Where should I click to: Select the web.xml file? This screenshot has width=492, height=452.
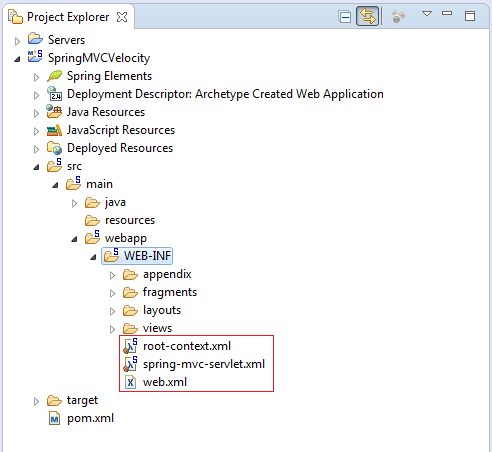(x=165, y=382)
